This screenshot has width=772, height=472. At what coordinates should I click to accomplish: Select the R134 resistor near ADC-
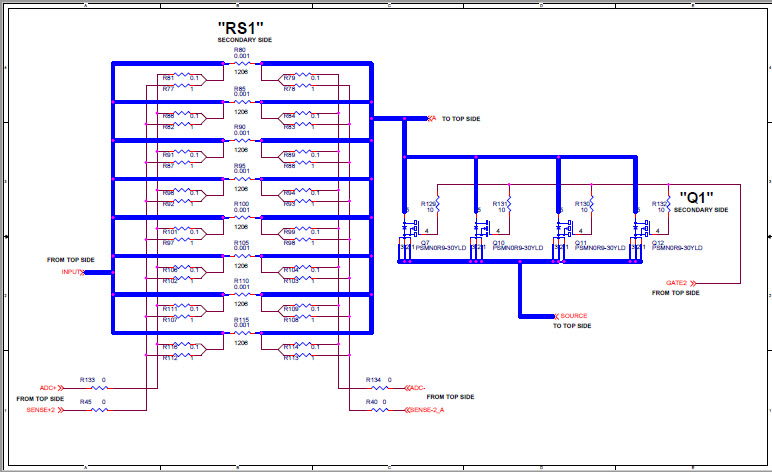click(x=390, y=387)
